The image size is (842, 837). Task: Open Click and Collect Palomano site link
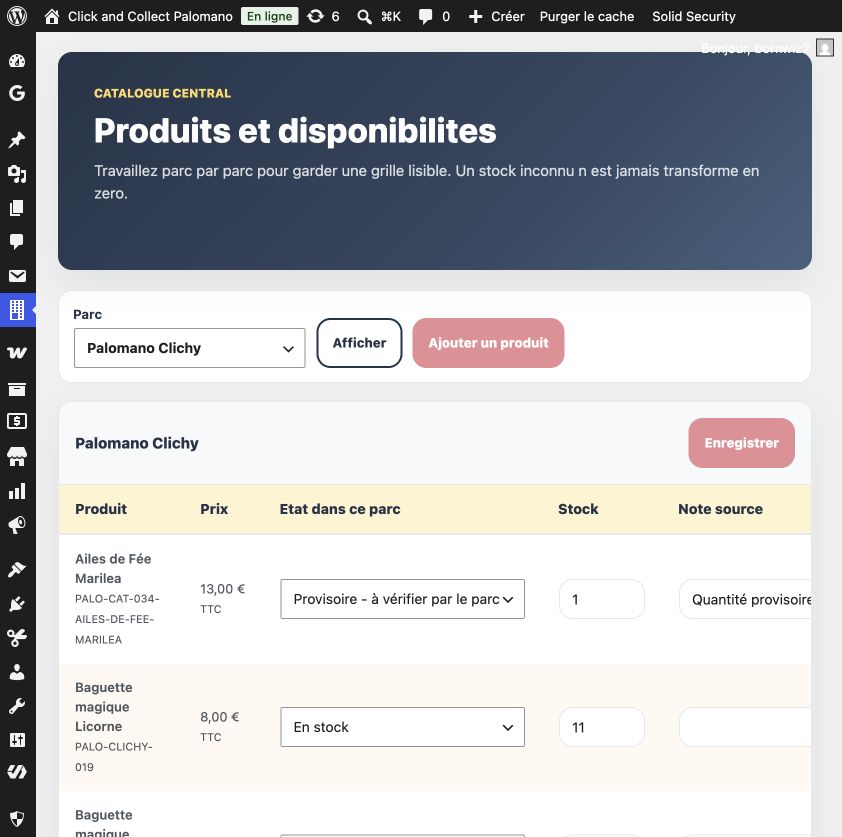(150, 17)
